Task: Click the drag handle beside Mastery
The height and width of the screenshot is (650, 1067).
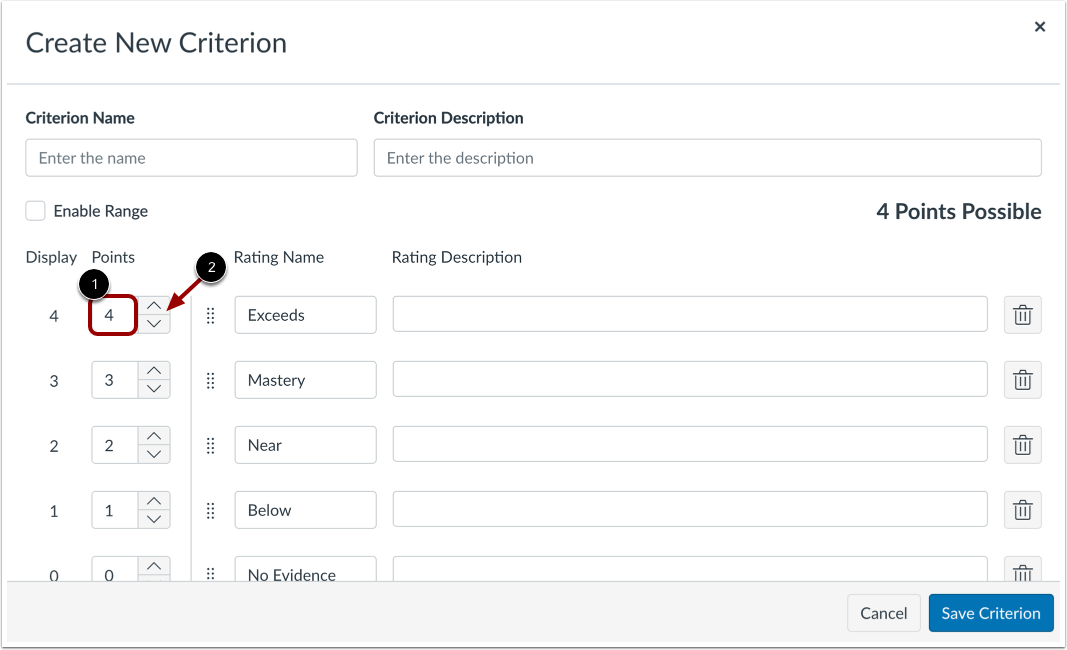Action: coord(210,380)
